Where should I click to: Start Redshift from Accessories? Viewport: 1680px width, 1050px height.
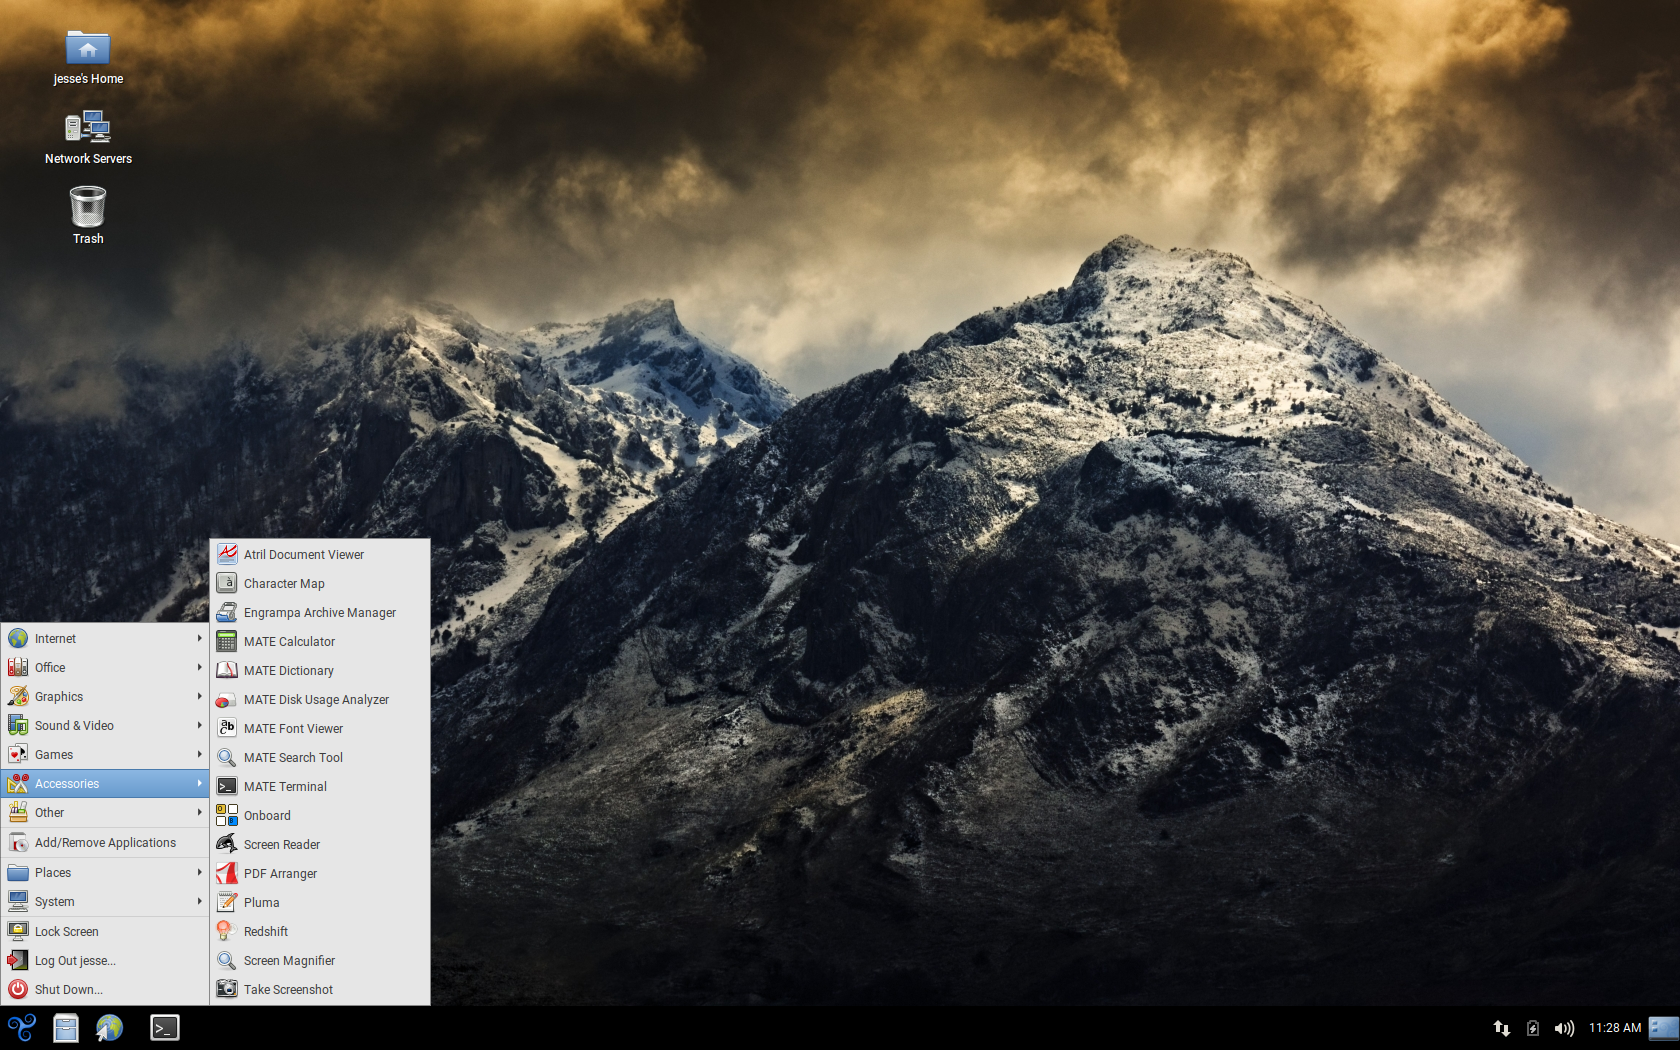click(320, 932)
